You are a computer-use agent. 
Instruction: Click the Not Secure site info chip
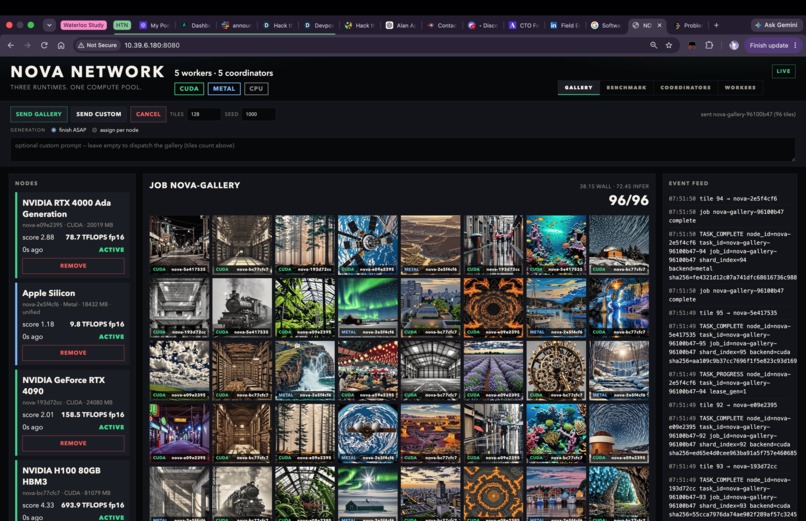click(x=98, y=45)
